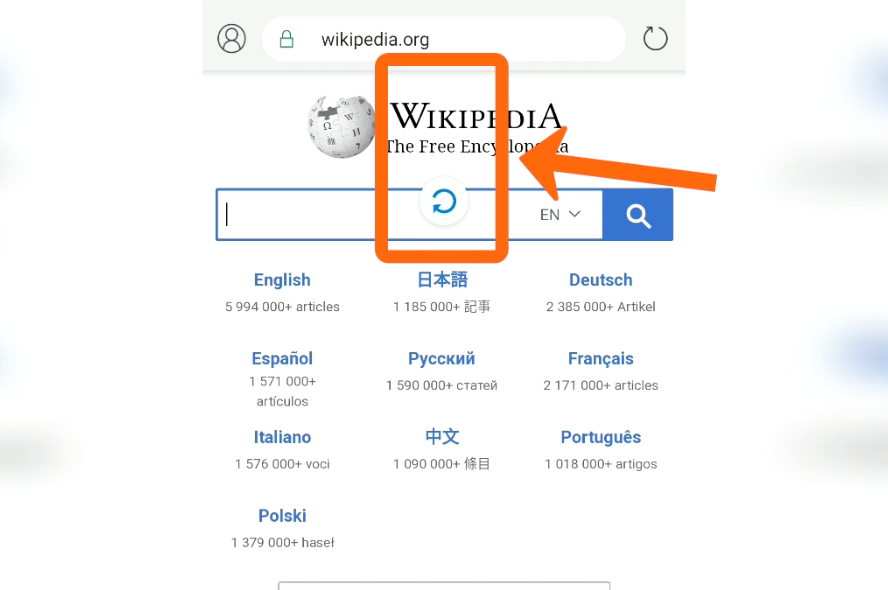Click the Wikipedia globe logo
Viewport: 888px width, 590px height.
[x=341, y=126]
